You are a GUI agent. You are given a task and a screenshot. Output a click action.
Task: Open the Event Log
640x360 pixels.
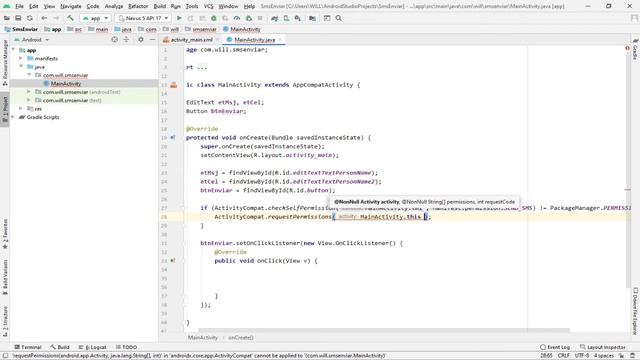point(555,347)
